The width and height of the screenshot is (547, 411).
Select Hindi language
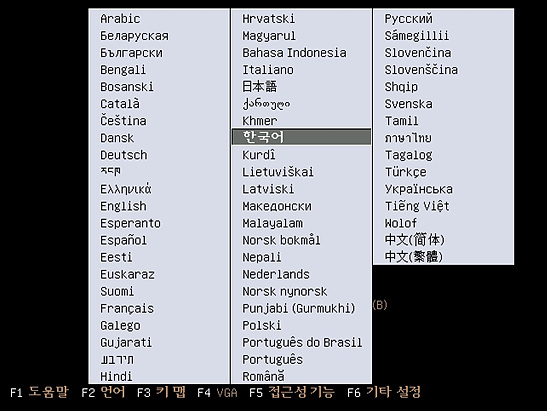(116, 376)
